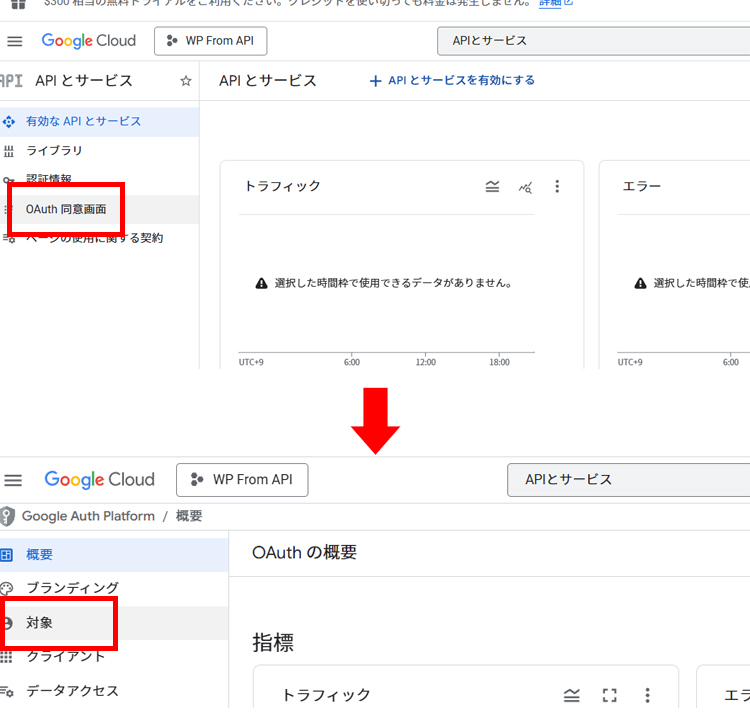The image size is (750, 724).
Task: Go to クライアント in the sidebar
Action: [65, 656]
